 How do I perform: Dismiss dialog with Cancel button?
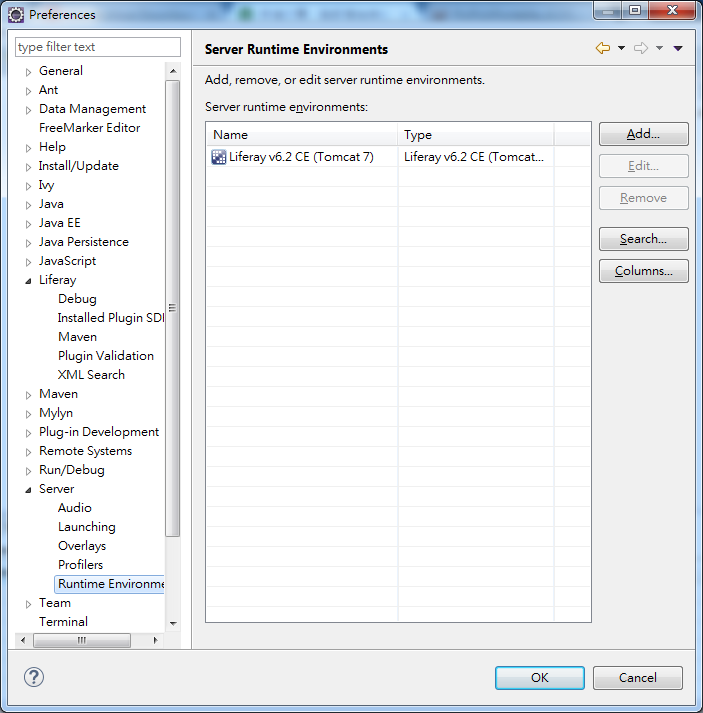[x=638, y=678]
